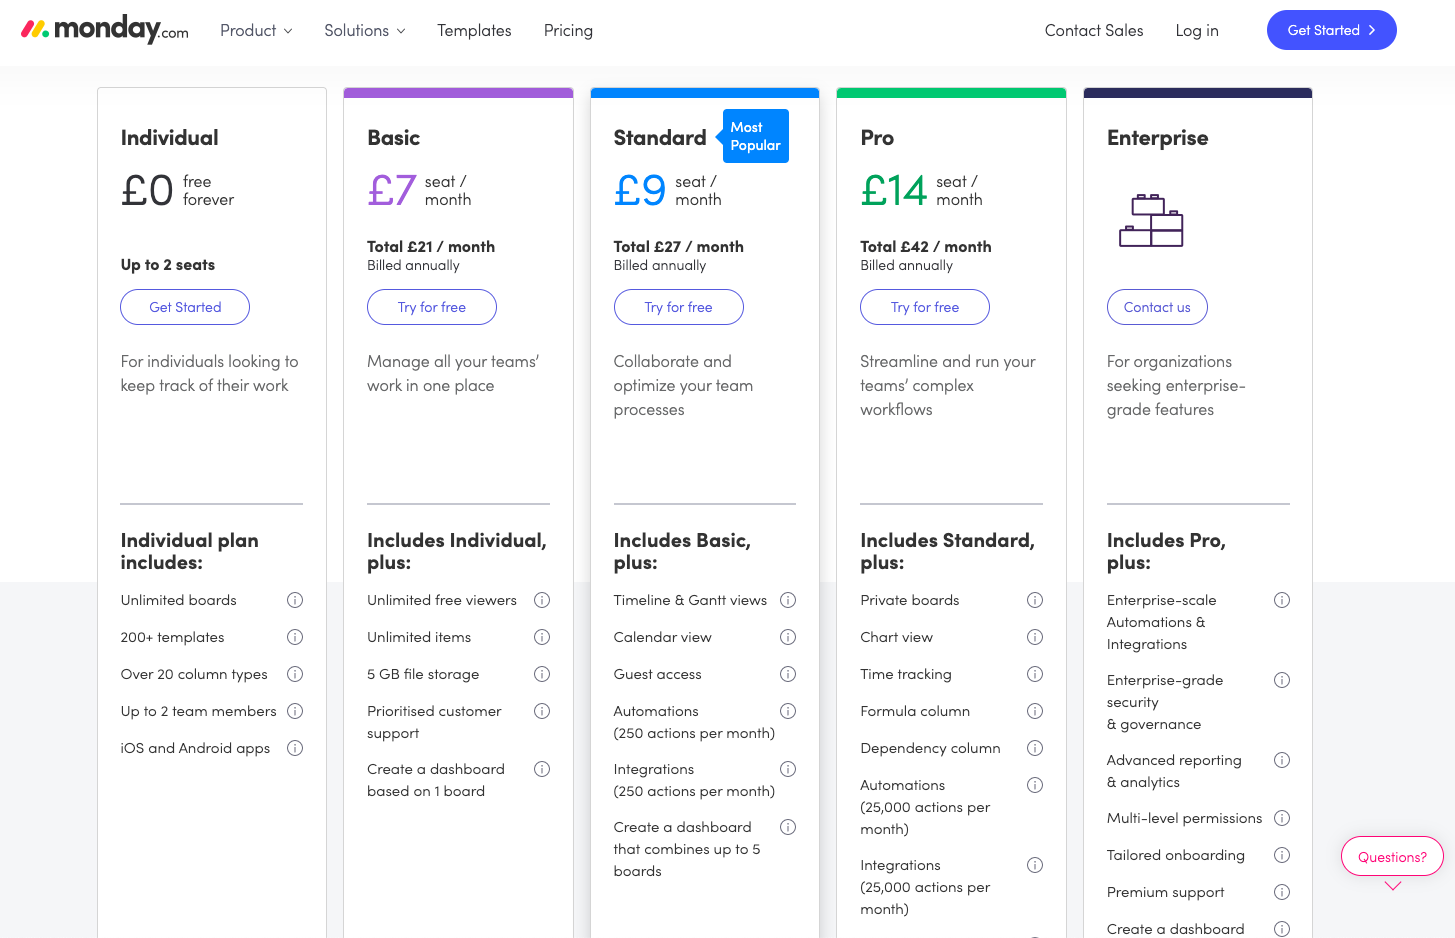Click Get Started on Individual plan
The image size is (1455, 938).
click(x=185, y=307)
